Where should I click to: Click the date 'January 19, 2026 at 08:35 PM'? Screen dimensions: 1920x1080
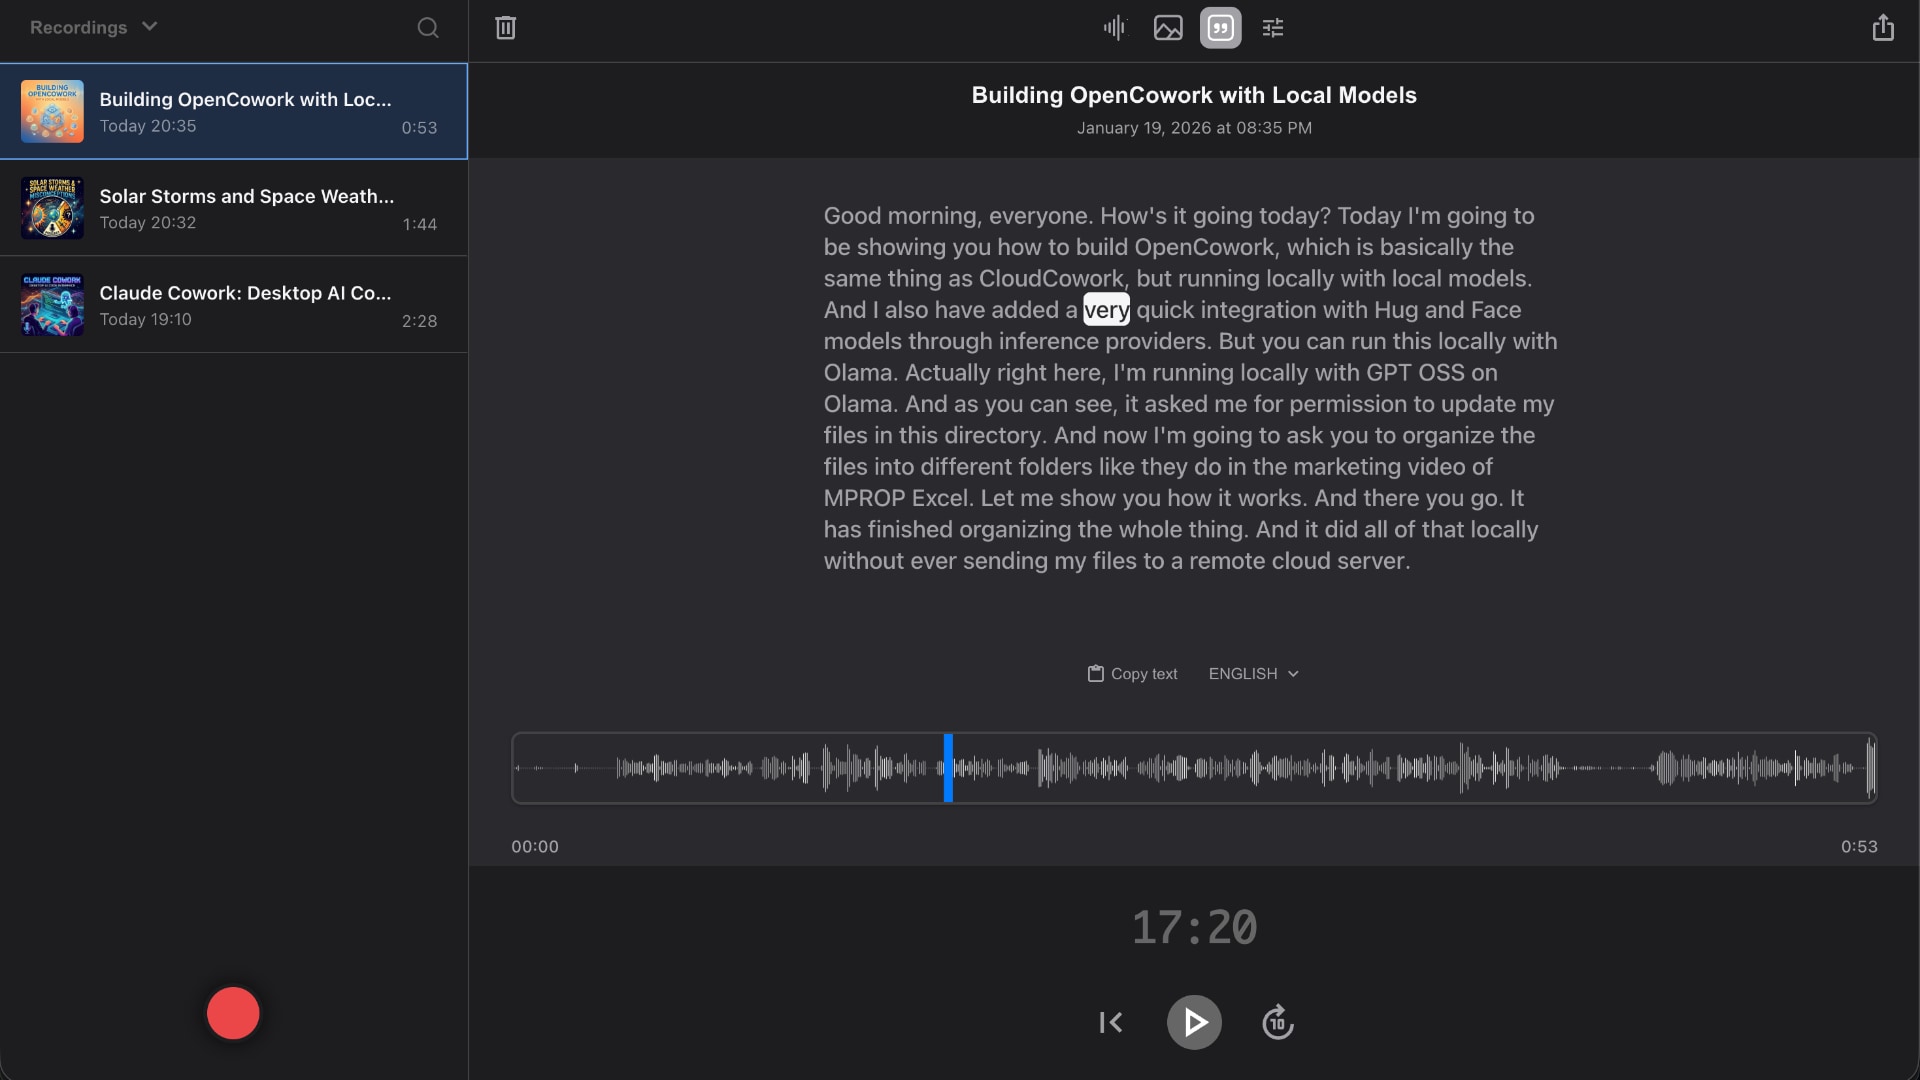pyautogui.click(x=1194, y=128)
